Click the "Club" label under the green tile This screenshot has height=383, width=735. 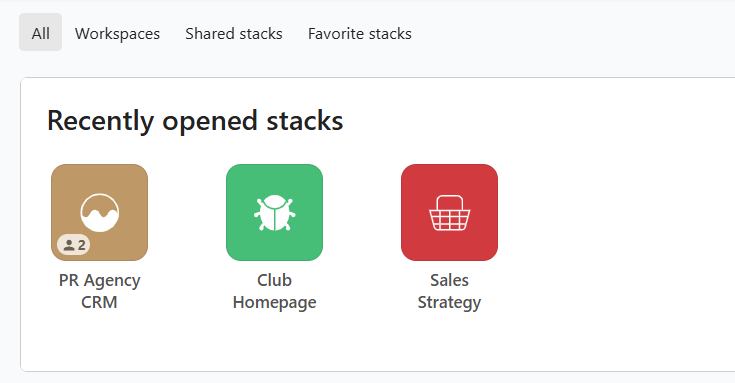tap(274, 280)
